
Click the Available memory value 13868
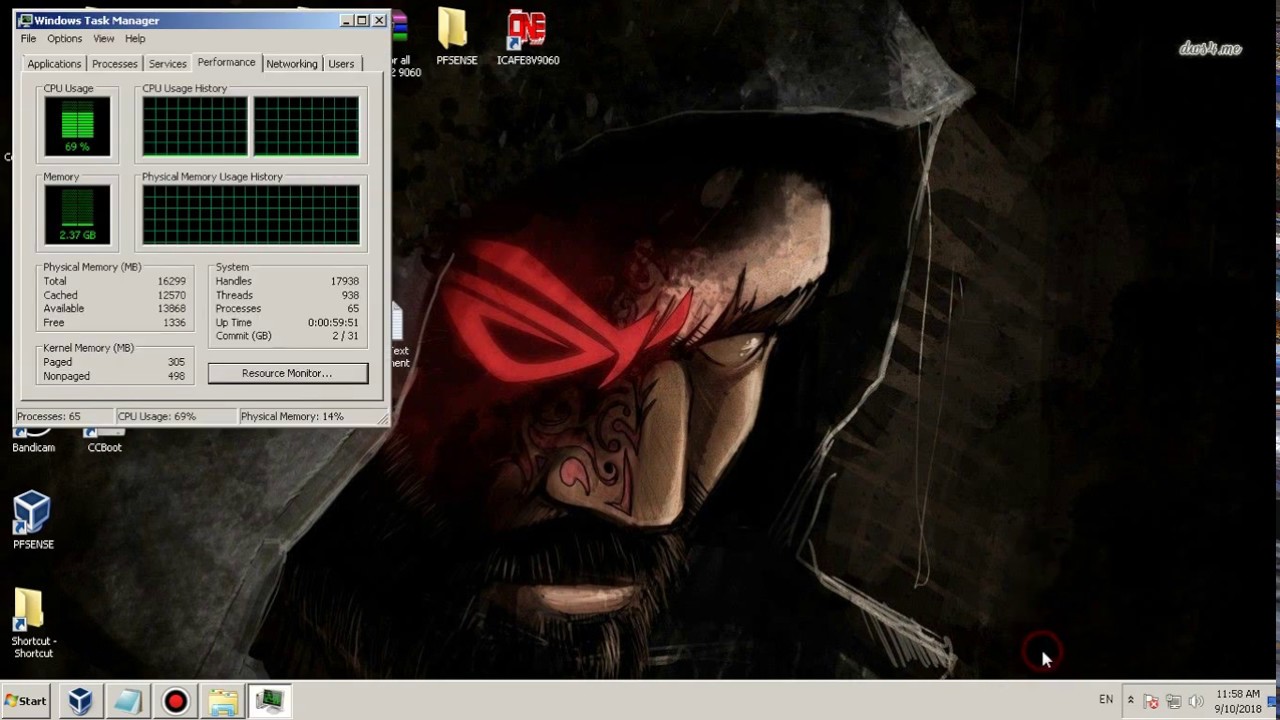171,308
